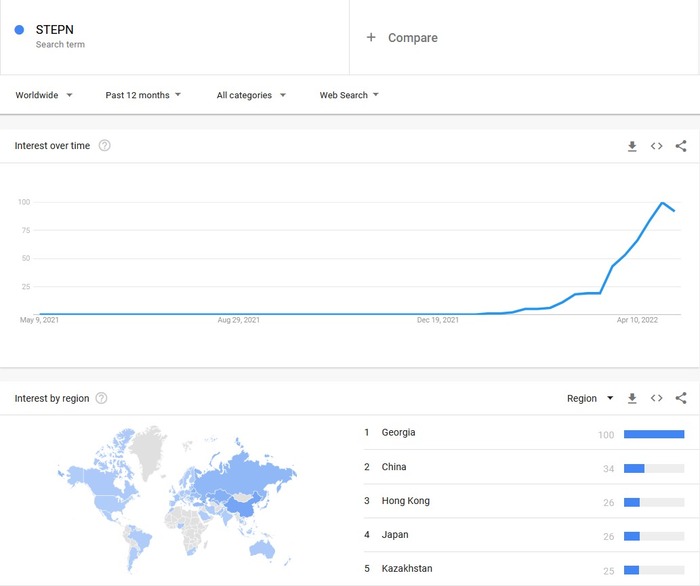Open China region entry
This screenshot has height=586, width=700.
pos(394,467)
